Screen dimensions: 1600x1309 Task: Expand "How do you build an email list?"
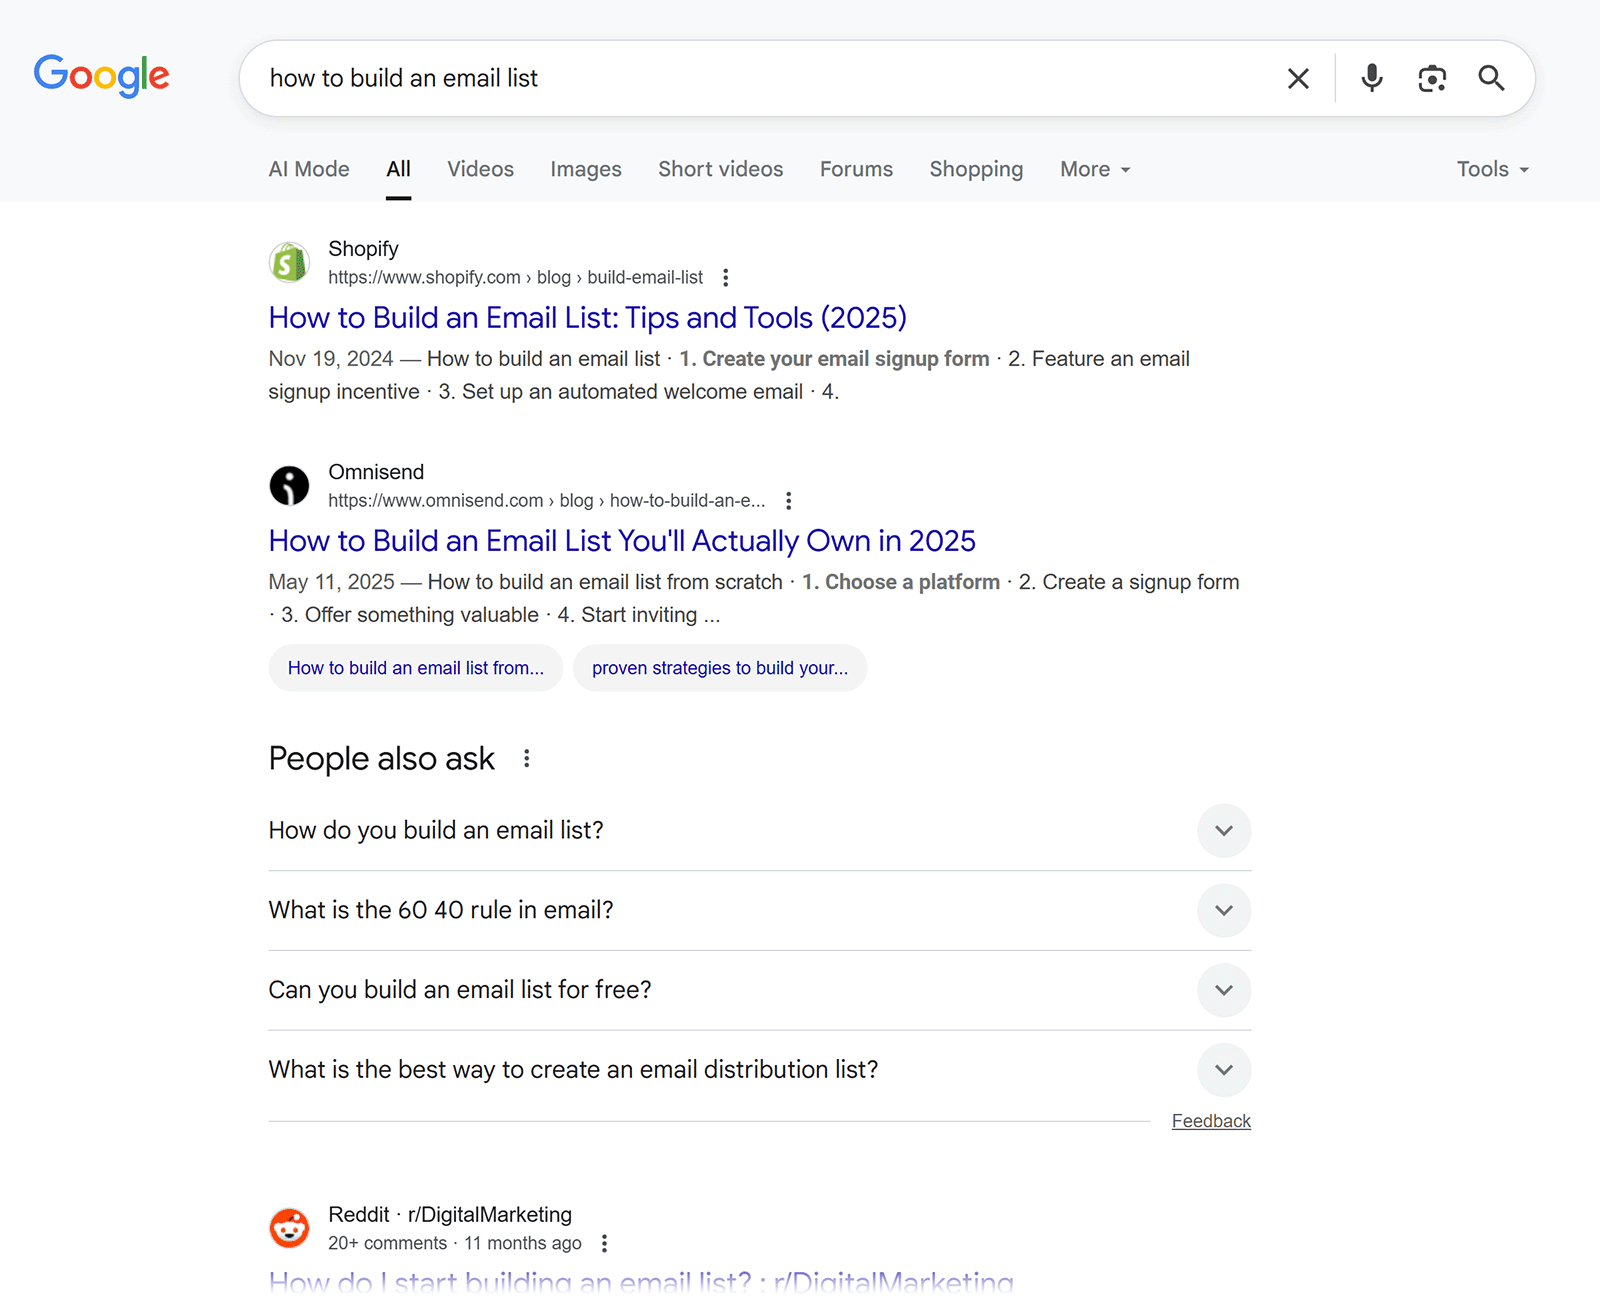click(1224, 831)
